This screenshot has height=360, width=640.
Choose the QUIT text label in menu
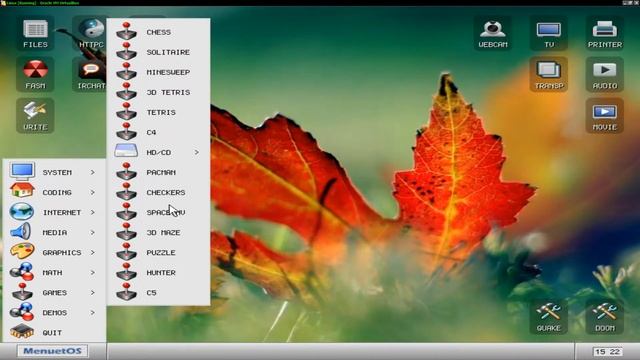pyautogui.click(x=52, y=333)
